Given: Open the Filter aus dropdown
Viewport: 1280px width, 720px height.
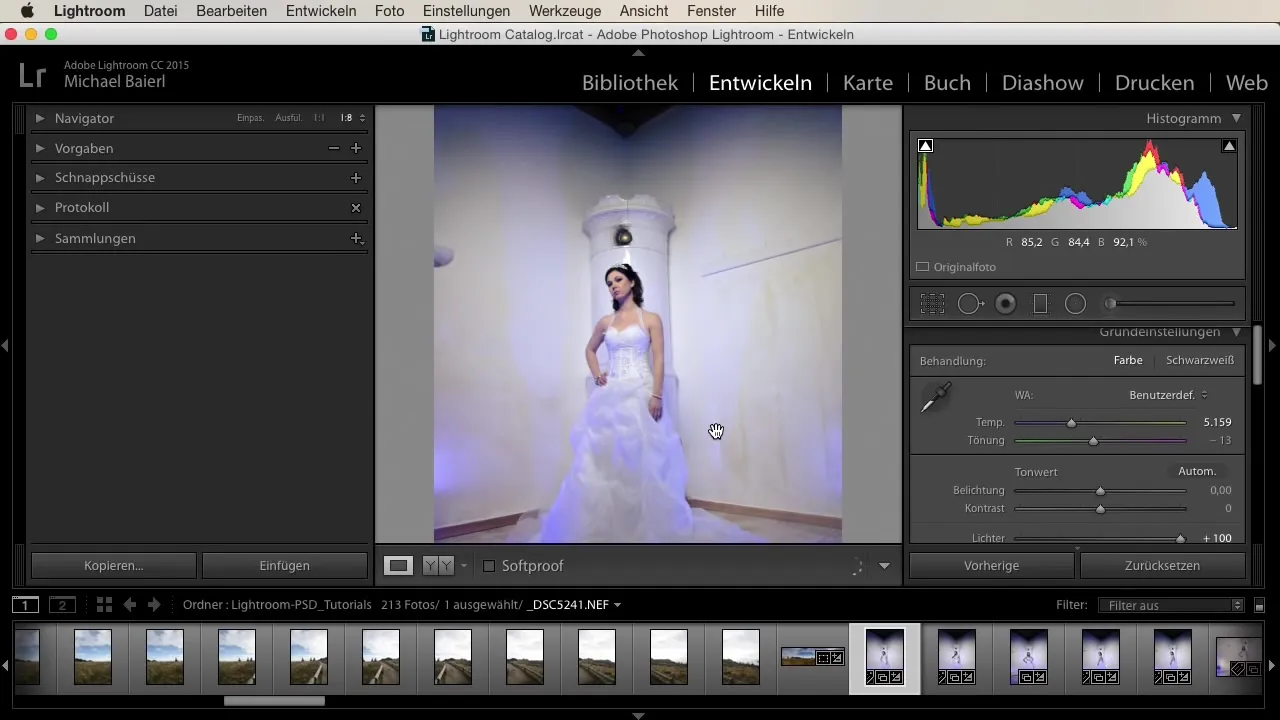Looking at the screenshot, I should click(1170, 605).
